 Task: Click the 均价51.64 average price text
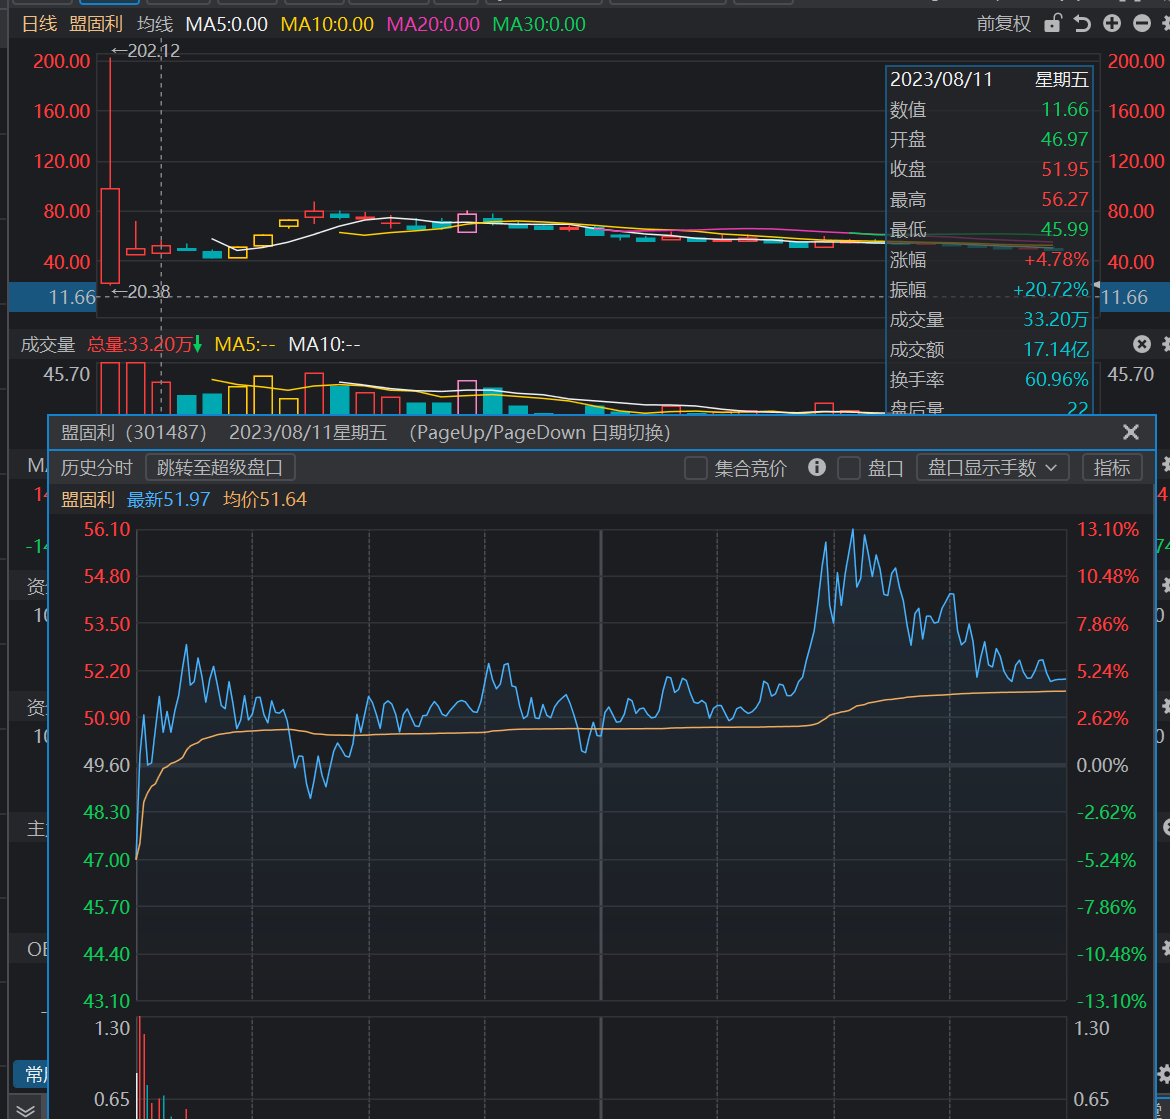[265, 499]
